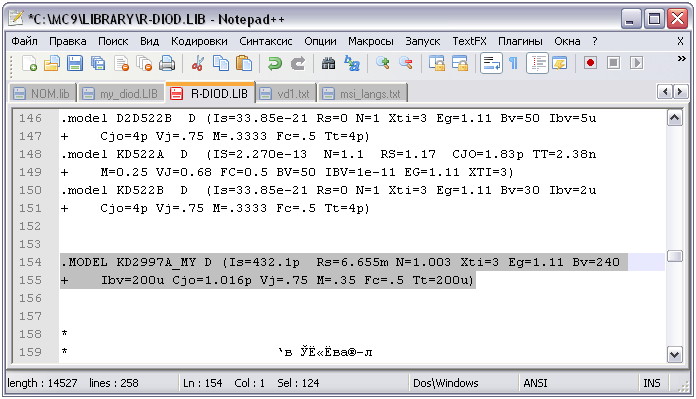
Task: Save all files with stacked floppies icon
Action: (98, 63)
